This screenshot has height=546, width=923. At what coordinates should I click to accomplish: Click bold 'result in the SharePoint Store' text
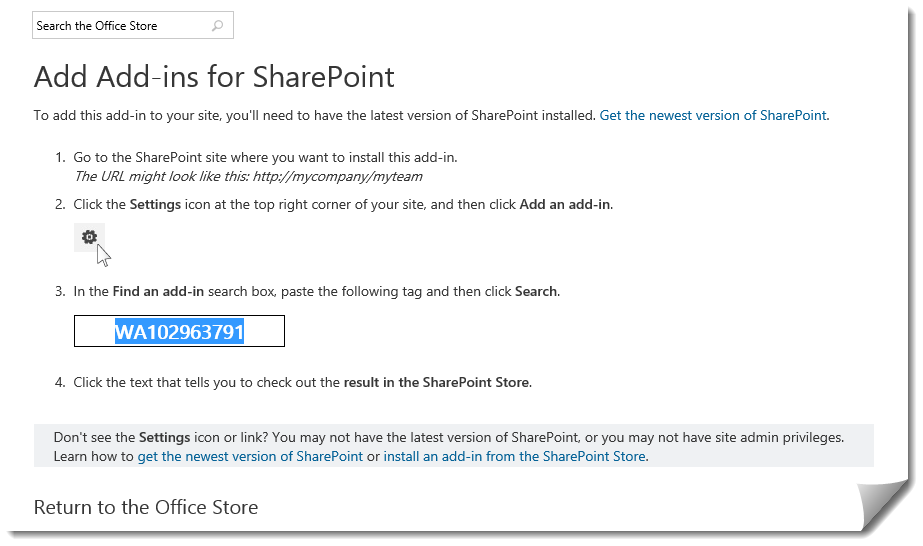pyautogui.click(x=437, y=382)
